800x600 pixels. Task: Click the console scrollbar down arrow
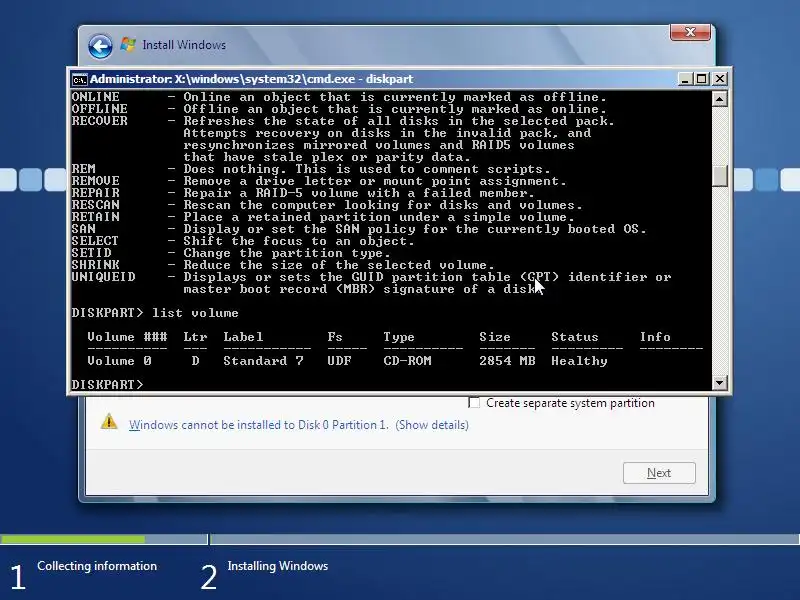click(x=719, y=382)
